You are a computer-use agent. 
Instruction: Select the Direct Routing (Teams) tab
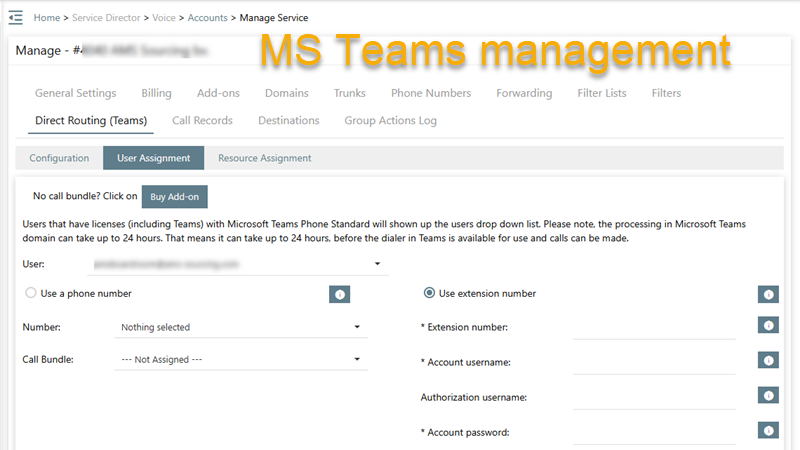[91, 120]
